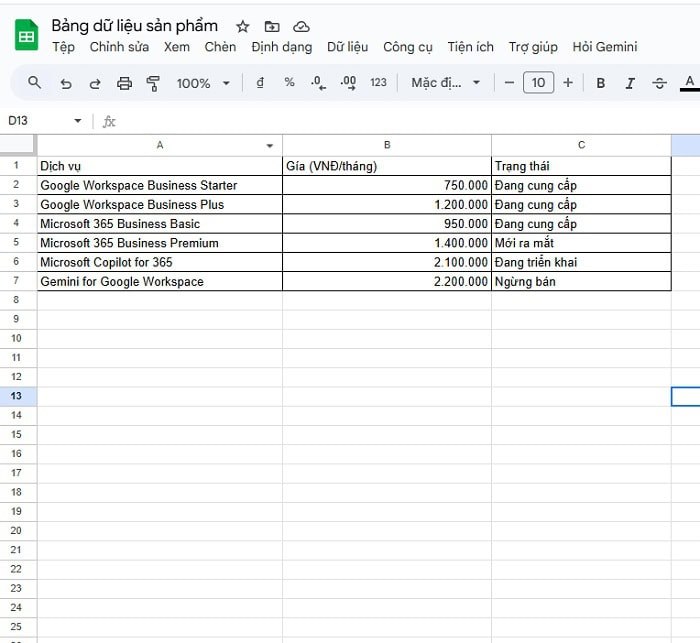This screenshot has width=700, height=643.
Task: Select cell Dịch vụ
Action: click(160, 166)
